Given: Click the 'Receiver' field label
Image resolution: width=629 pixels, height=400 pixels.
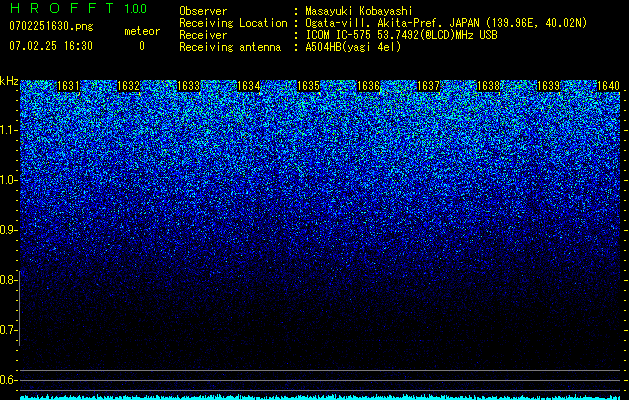Looking at the screenshot, I should [203, 35].
